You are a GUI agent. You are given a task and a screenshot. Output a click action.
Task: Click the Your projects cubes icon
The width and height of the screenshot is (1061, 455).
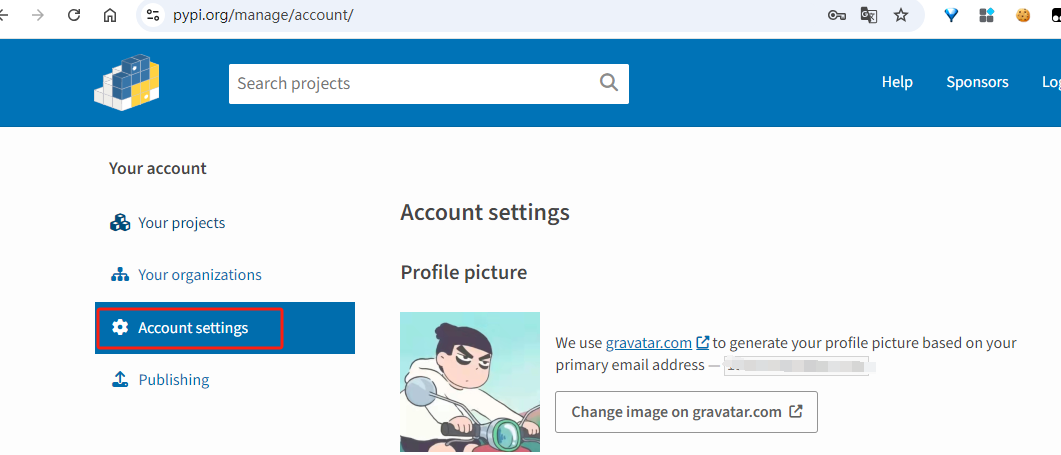click(x=120, y=223)
